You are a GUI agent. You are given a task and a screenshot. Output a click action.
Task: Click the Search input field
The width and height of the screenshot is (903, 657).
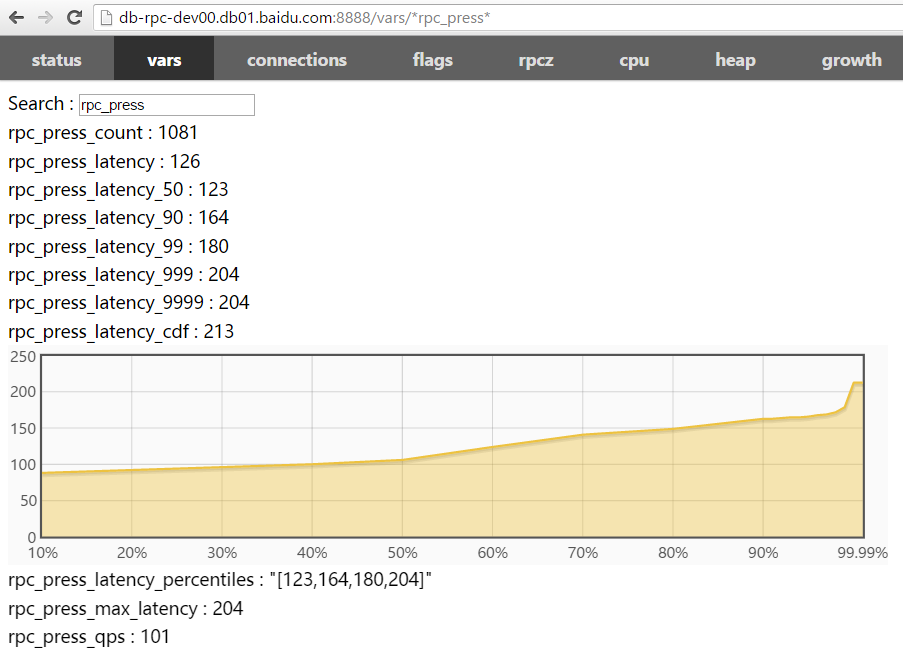(x=166, y=105)
